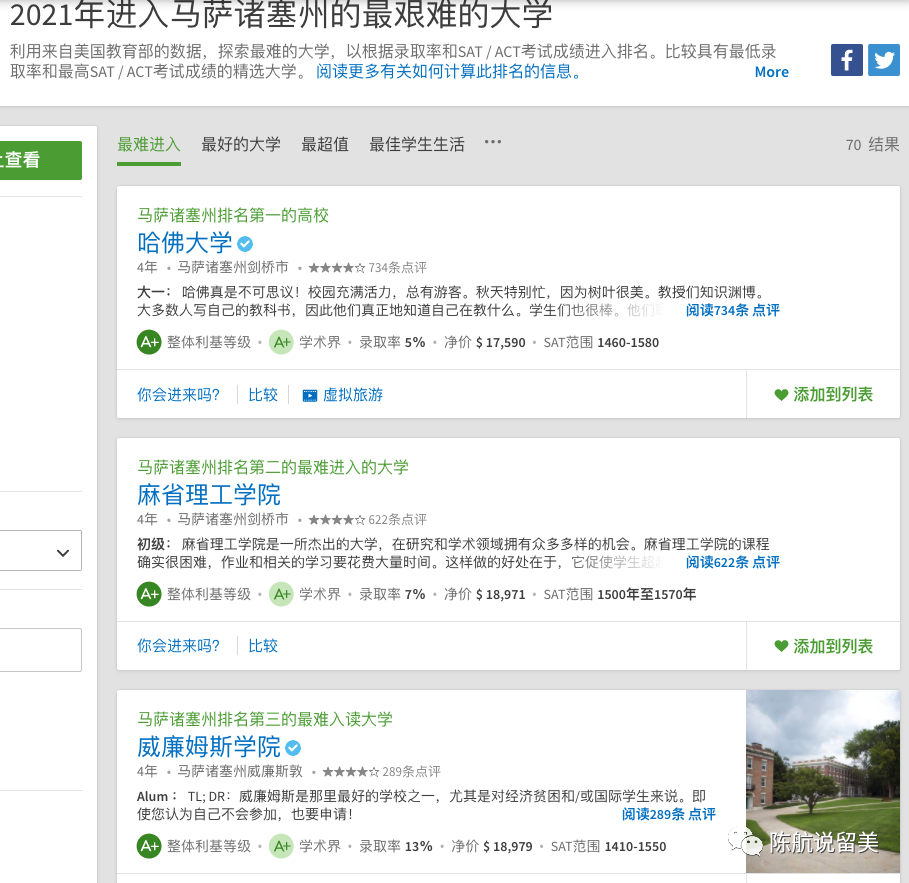The height and width of the screenshot is (883, 909).
Task: Click Williams College's star rating
Action: point(351,772)
